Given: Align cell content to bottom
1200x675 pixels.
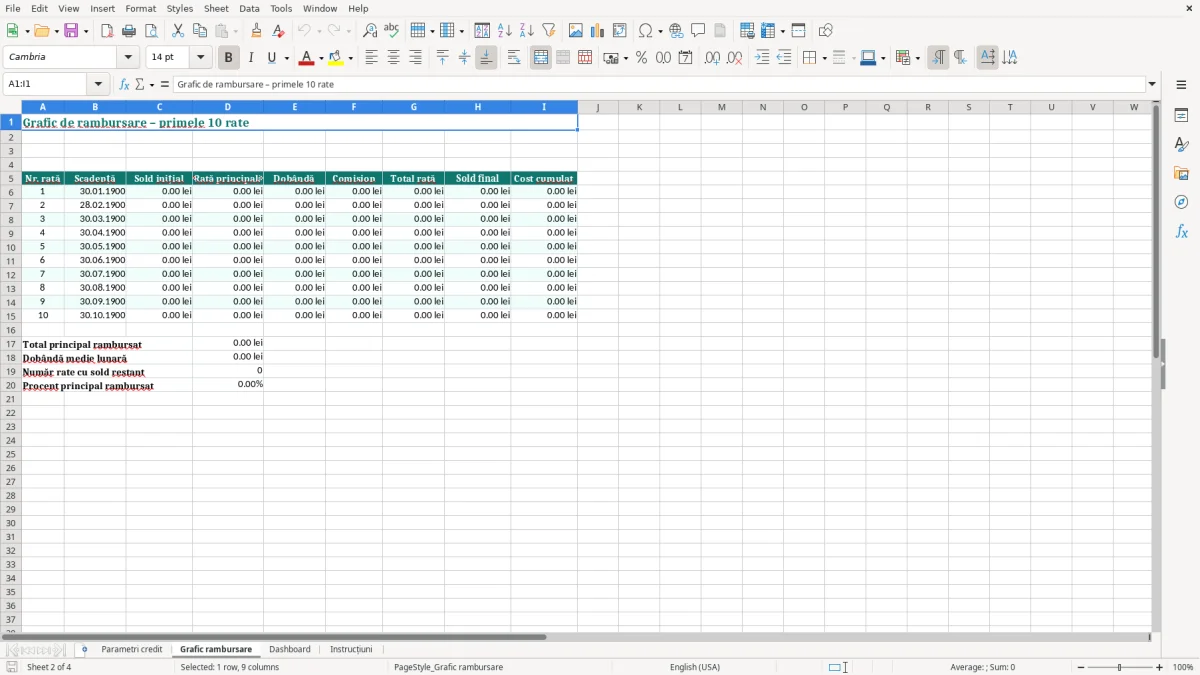Looking at the screenshot, I should [486, 58].
